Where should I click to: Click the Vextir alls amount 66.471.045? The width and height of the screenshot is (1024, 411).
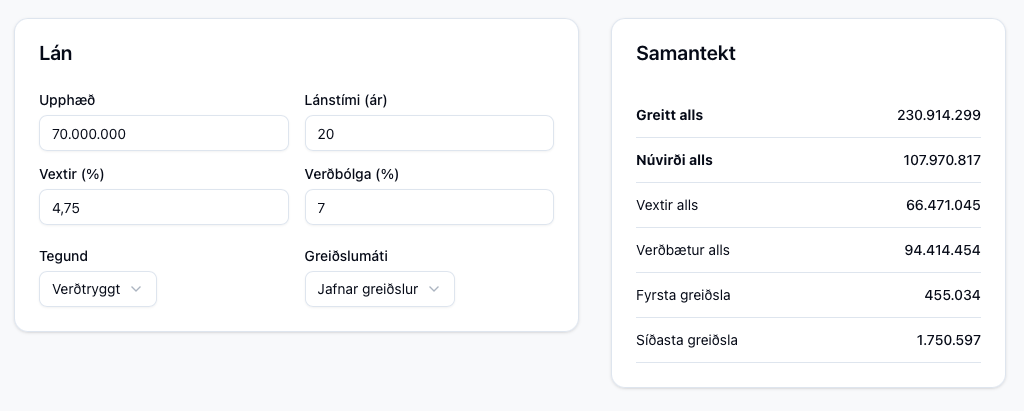[943, 205]
